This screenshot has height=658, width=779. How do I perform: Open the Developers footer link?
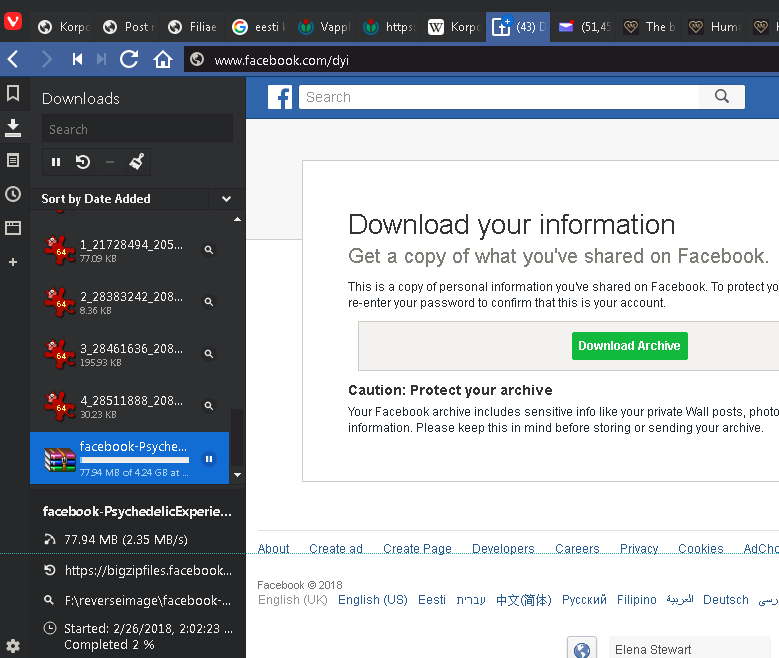[503, 548]
